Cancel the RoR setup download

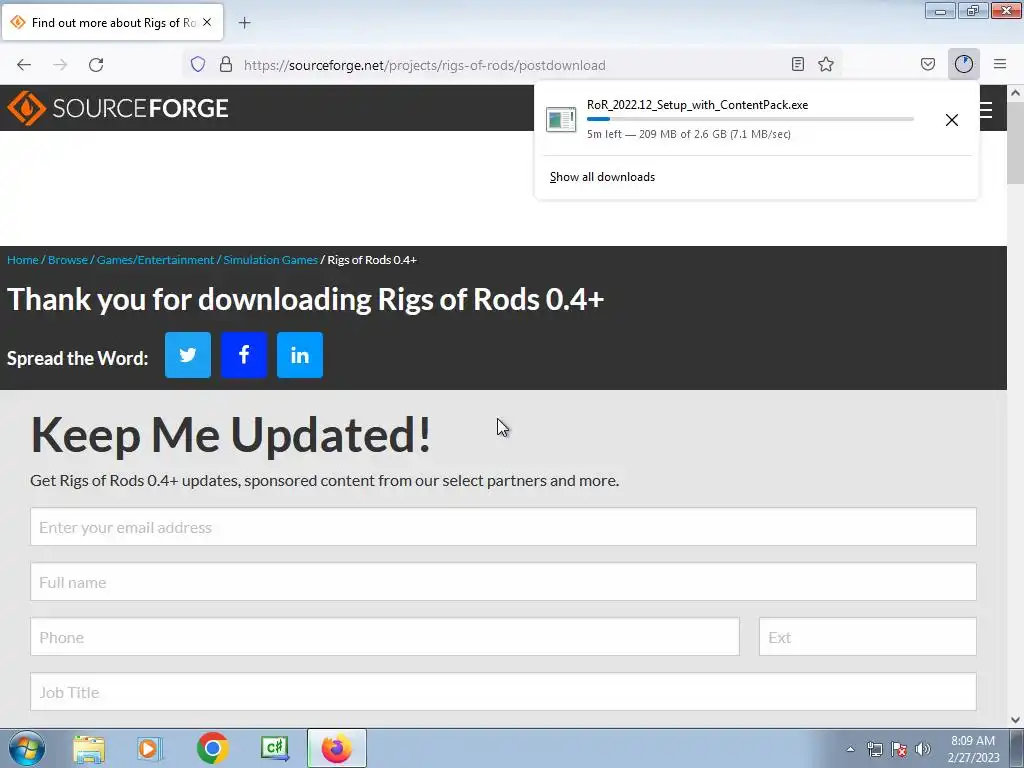point(952,120)
